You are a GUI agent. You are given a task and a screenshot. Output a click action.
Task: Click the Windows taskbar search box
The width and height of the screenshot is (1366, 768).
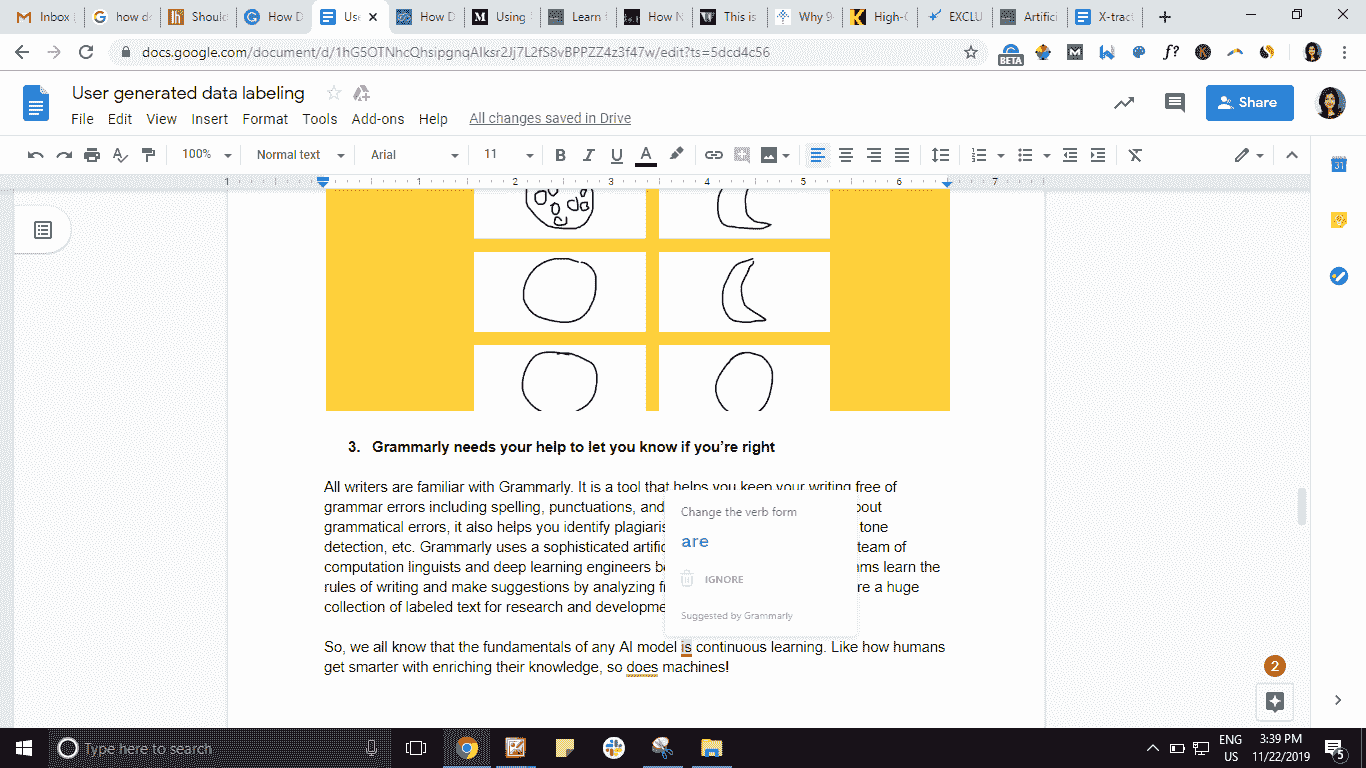[210, 748]
